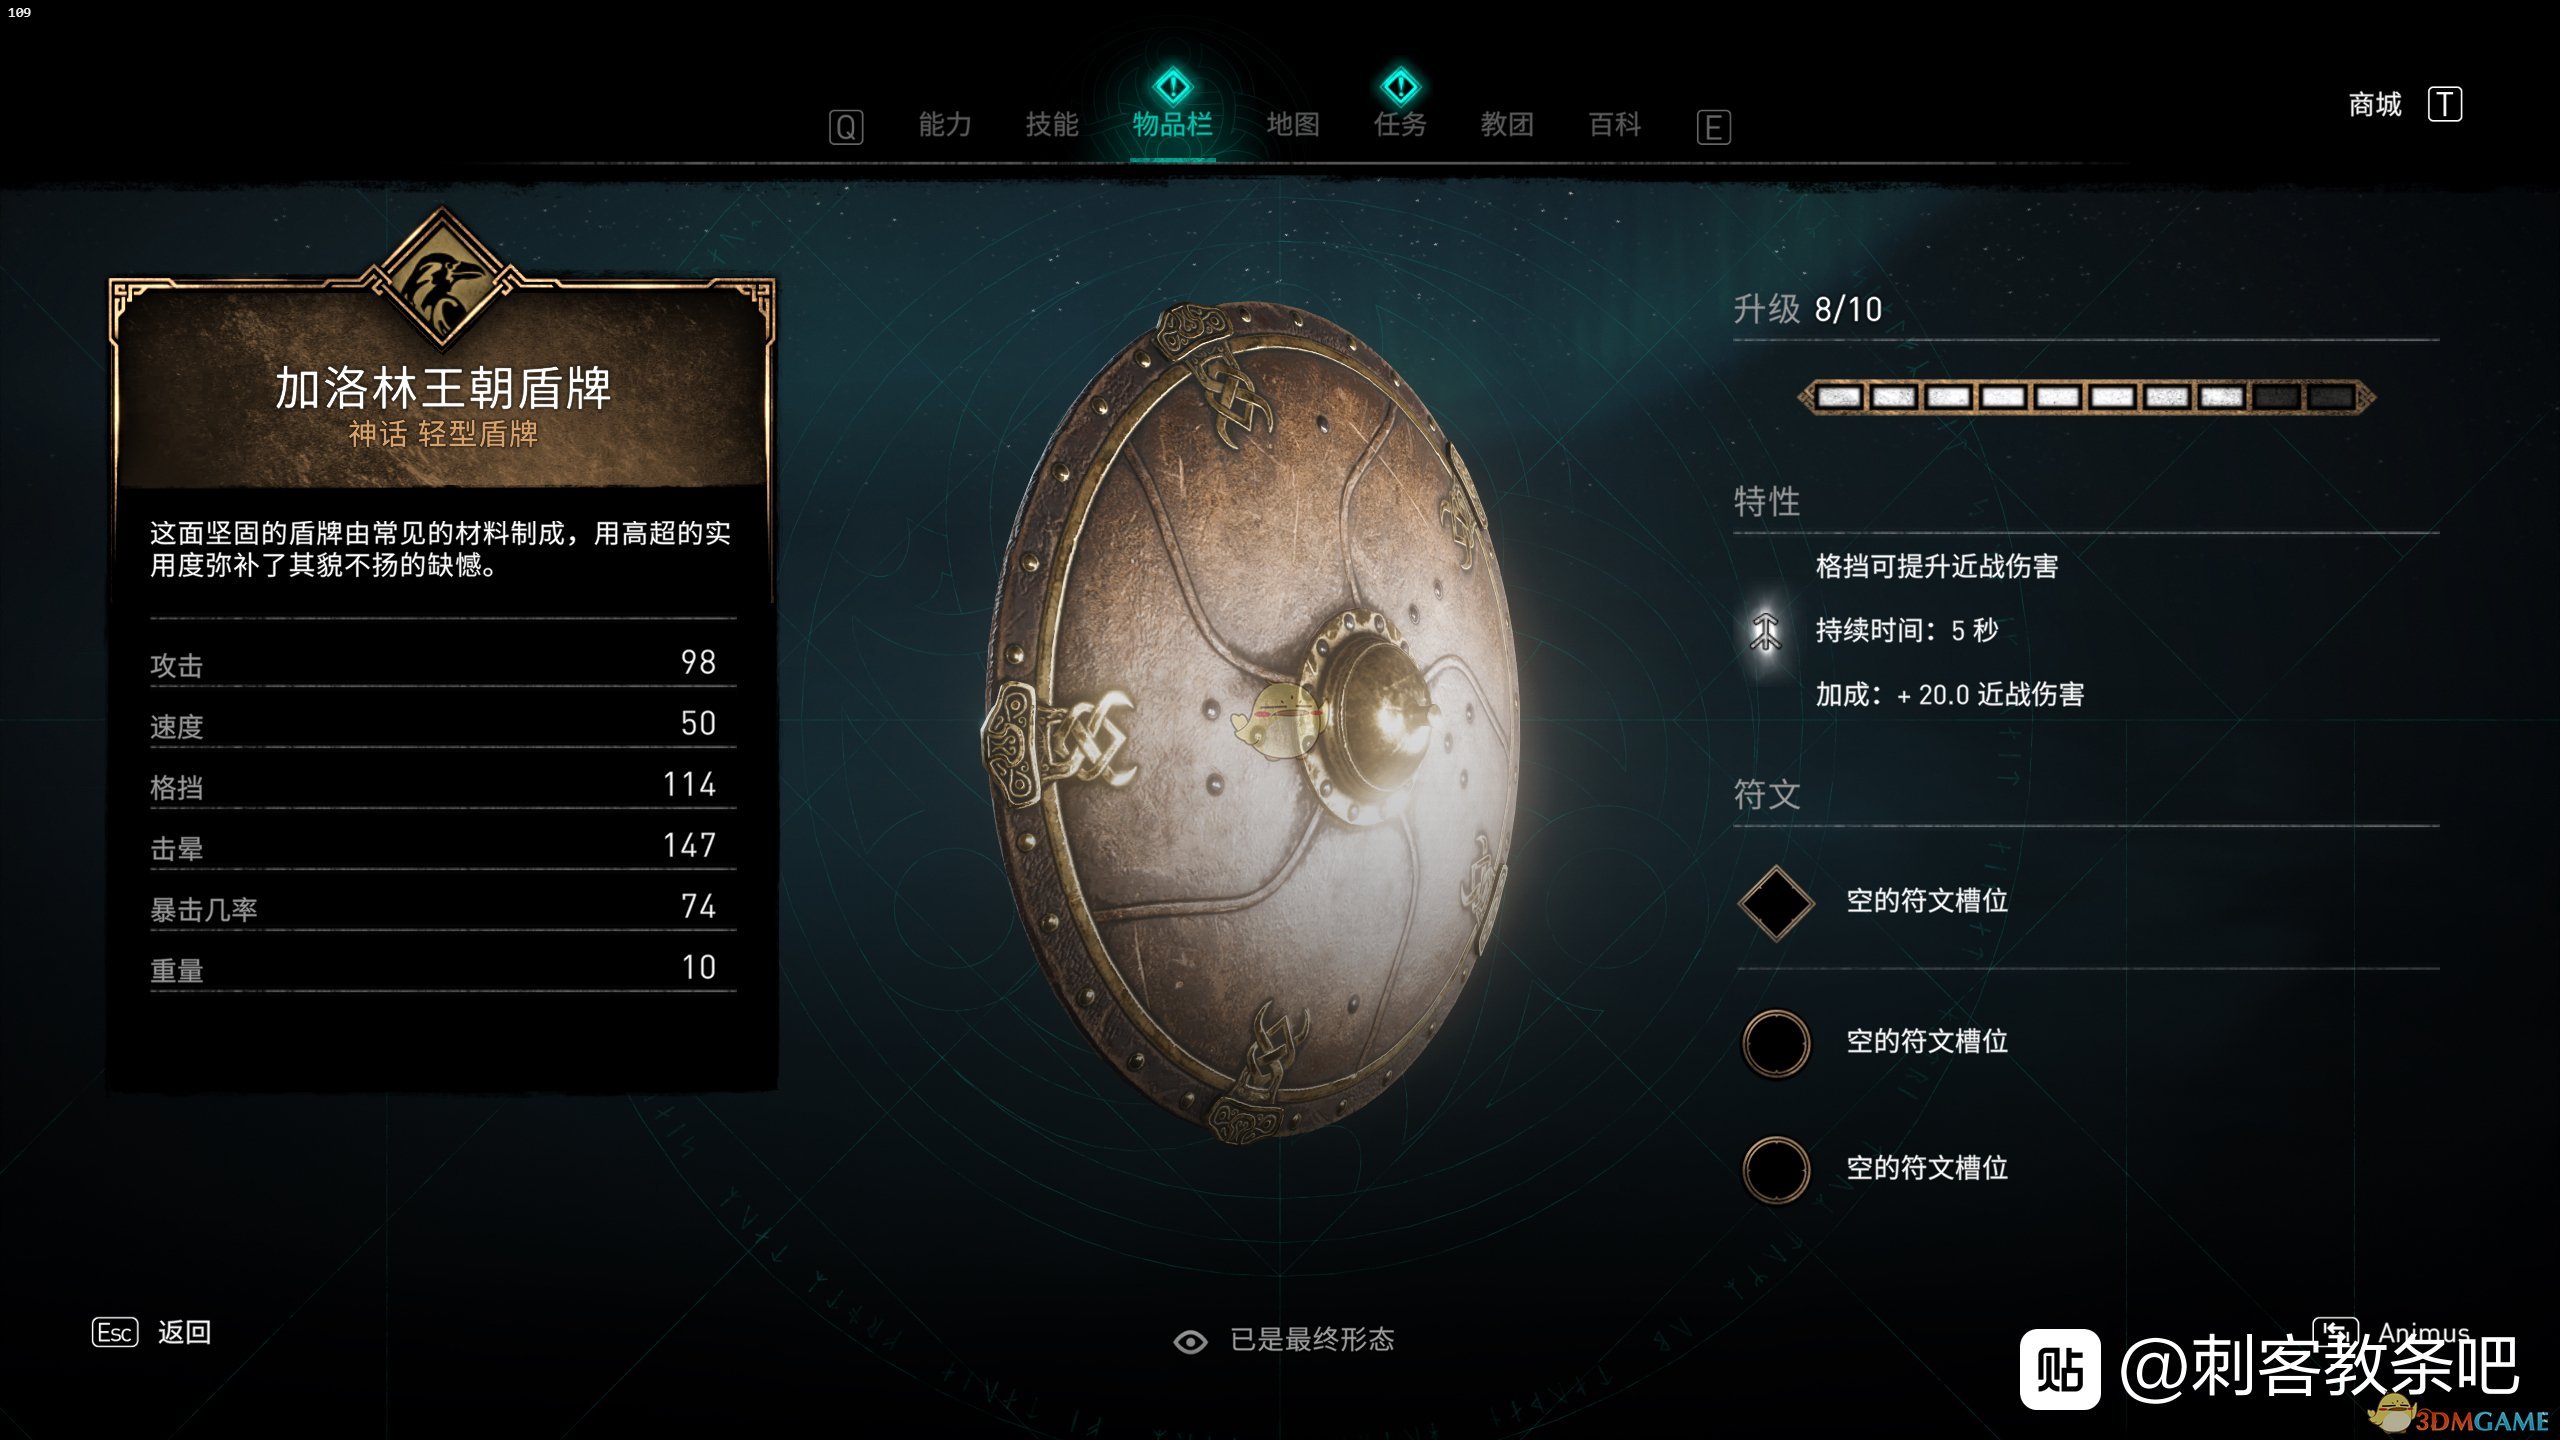Open the 能力 tab

pyautogui.click(x=945, y=125)
